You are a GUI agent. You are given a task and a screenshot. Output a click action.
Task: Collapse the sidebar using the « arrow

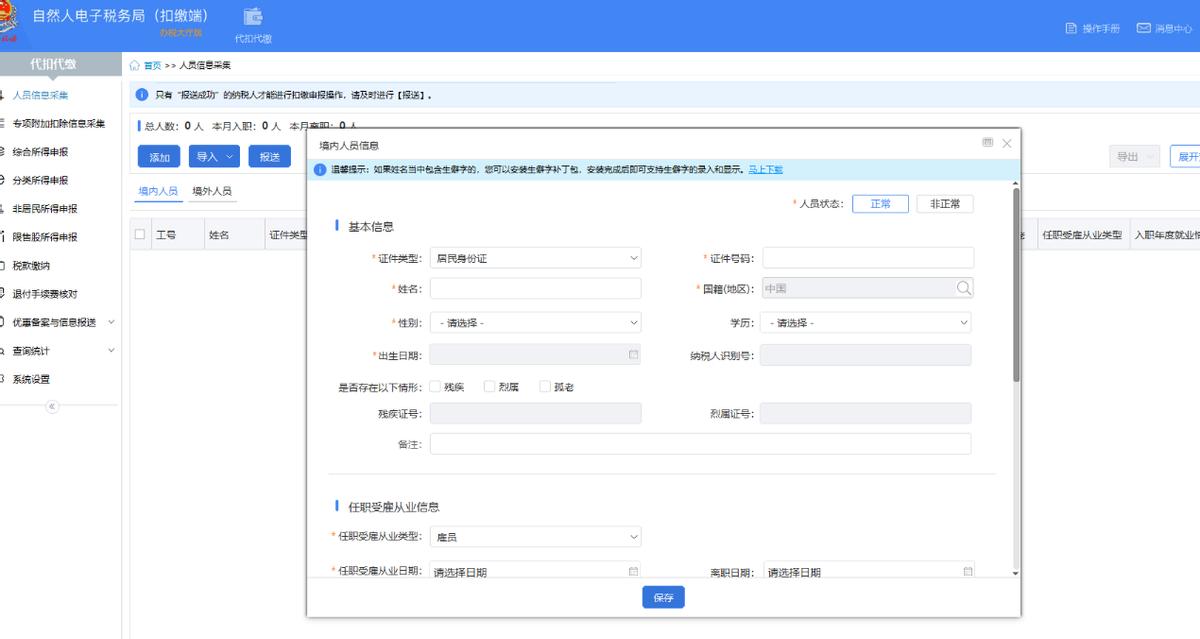[x=52, y=407]
